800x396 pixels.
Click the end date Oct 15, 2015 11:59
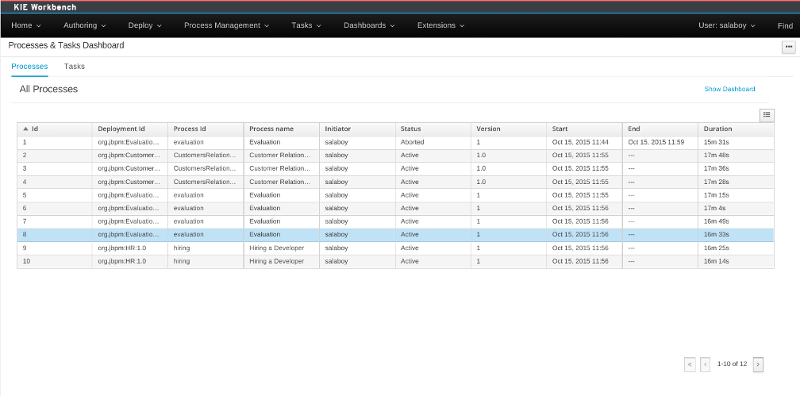(x=656, y=142)
